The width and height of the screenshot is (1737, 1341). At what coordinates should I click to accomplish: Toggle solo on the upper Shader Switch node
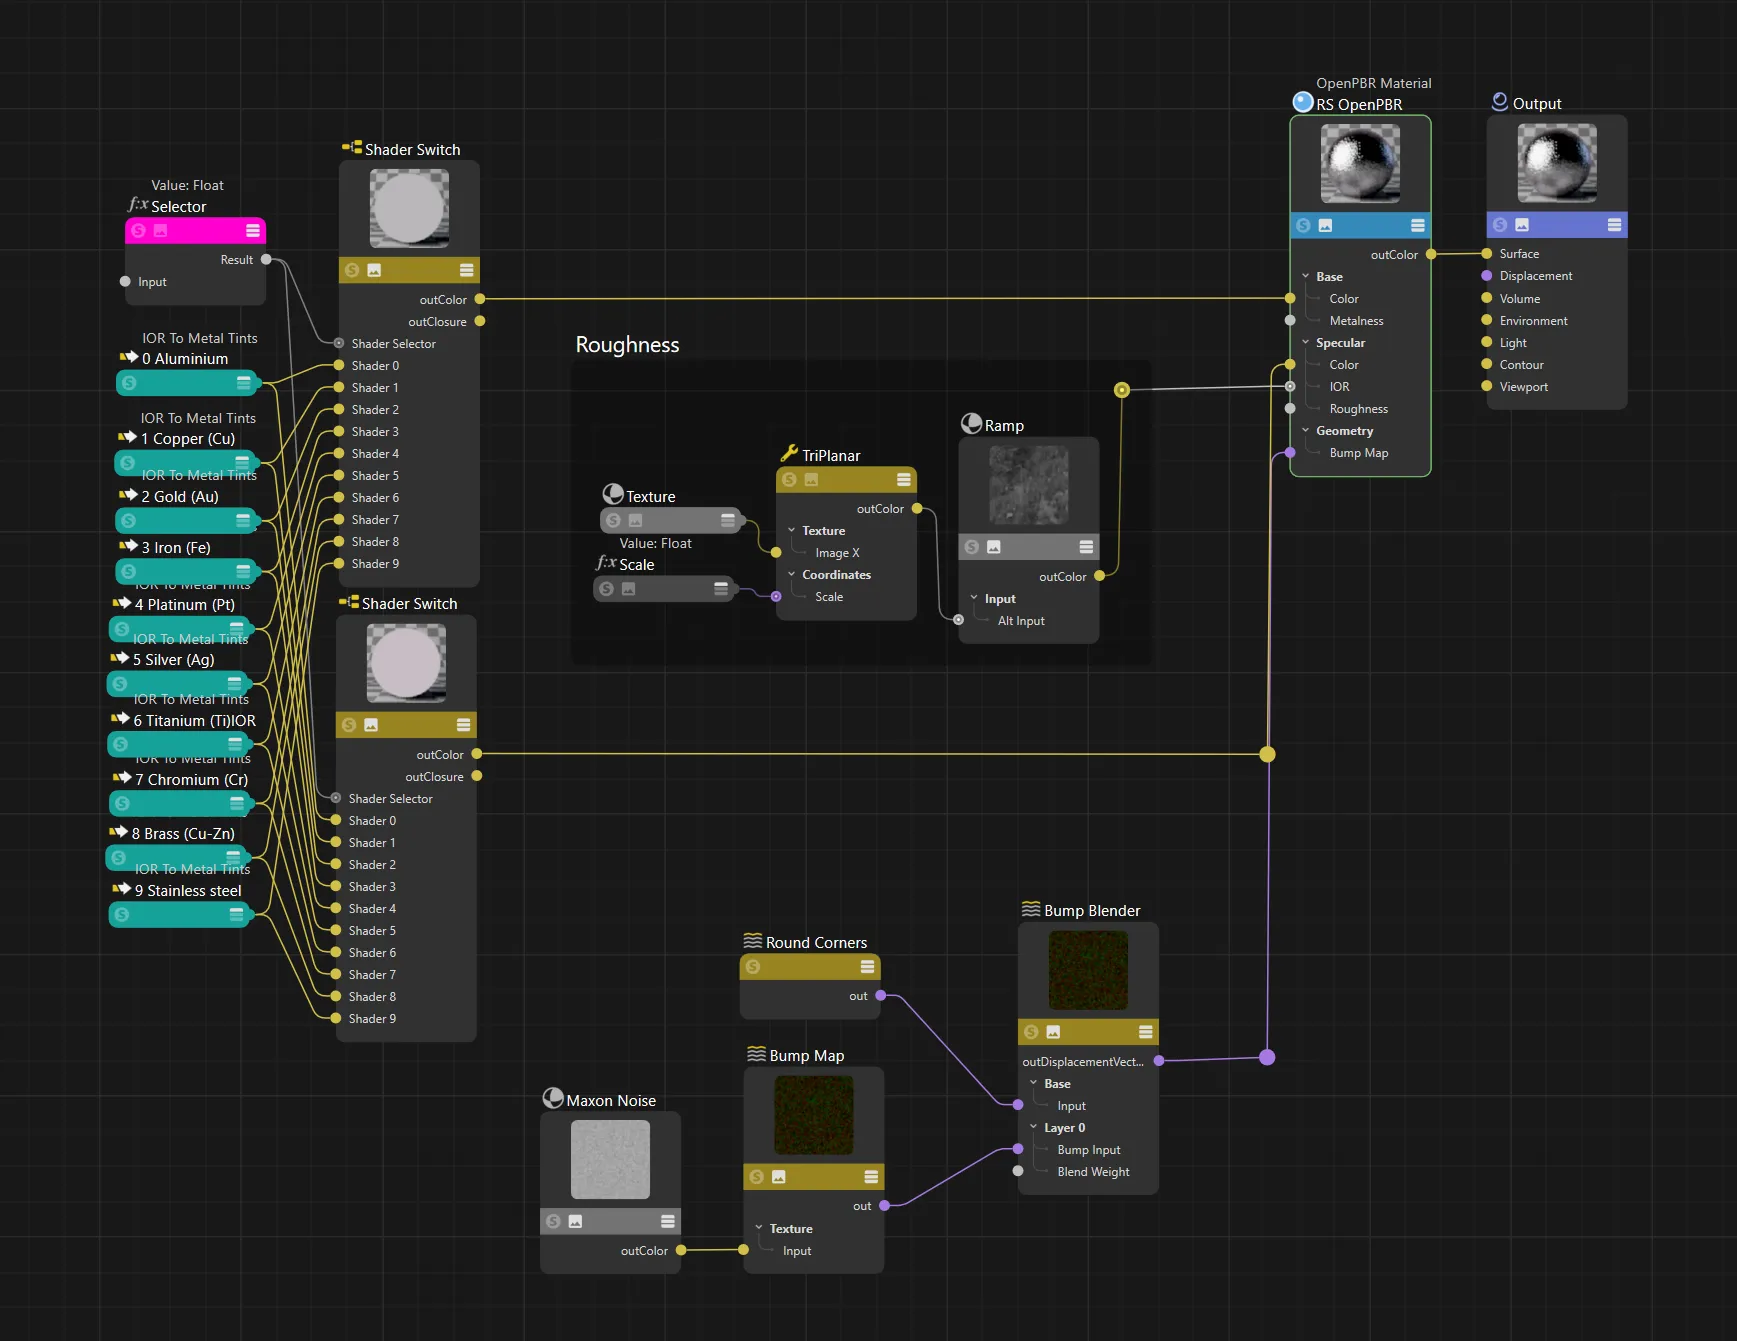(352, 270)
